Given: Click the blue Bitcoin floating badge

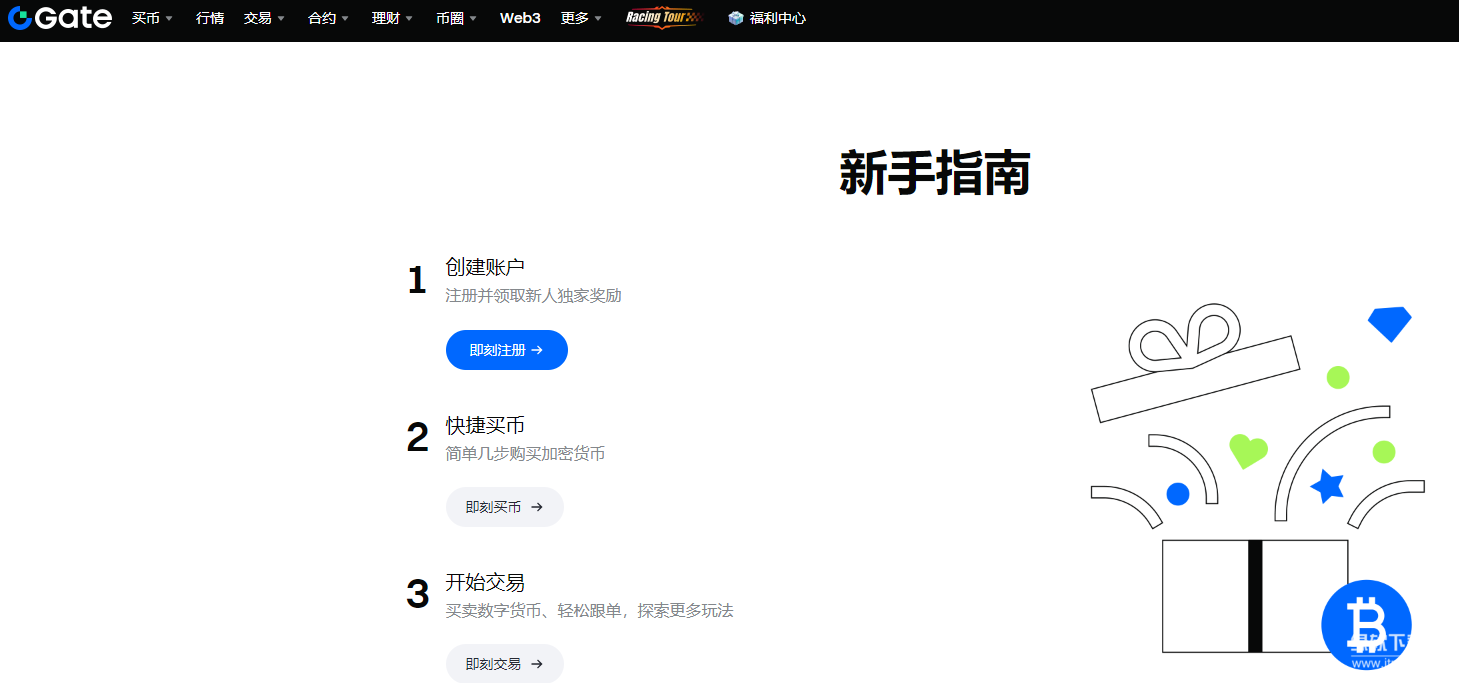Looking at the screenshot, I should (1366, 624).
